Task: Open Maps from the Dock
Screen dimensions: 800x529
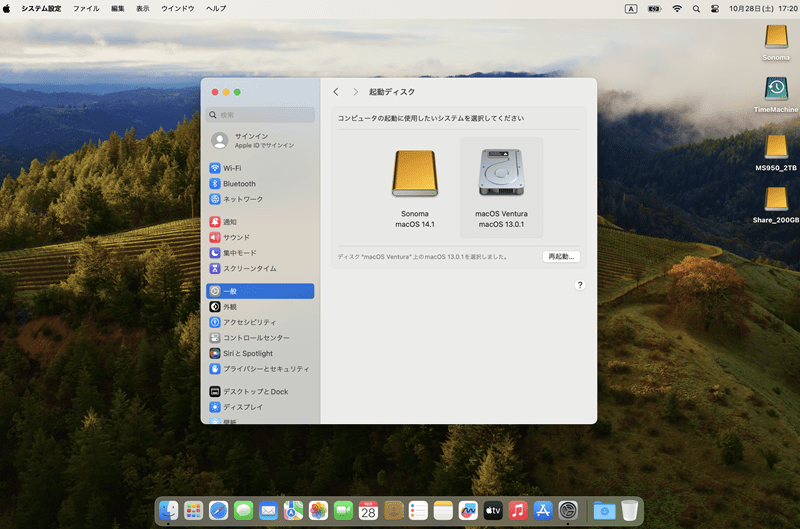Action: coord(293,510)
